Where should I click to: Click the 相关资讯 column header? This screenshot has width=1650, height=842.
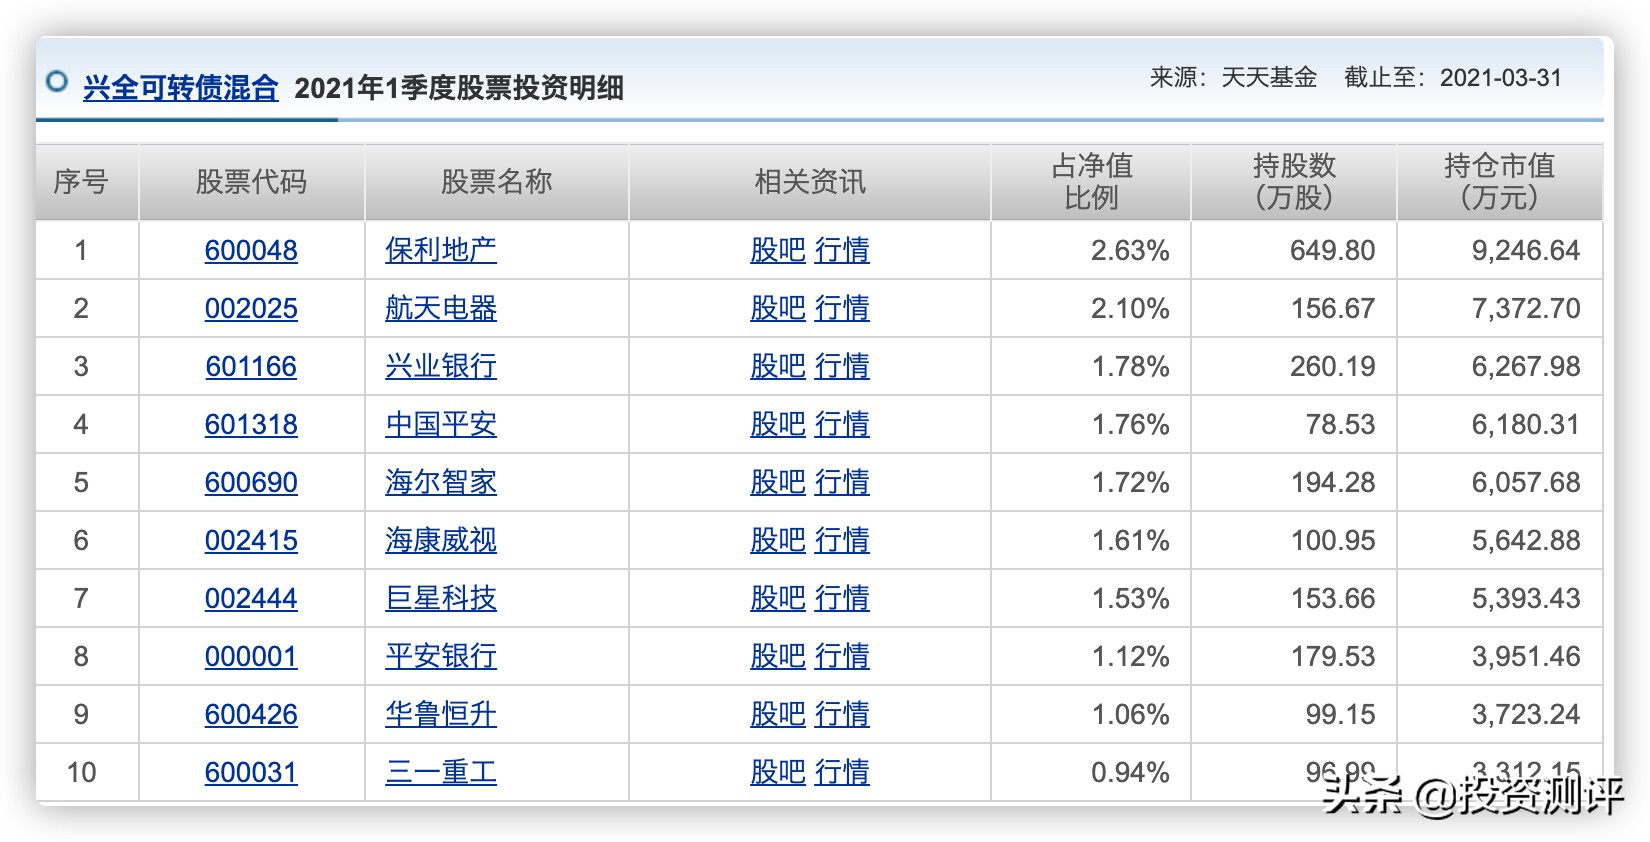point(810,182)
